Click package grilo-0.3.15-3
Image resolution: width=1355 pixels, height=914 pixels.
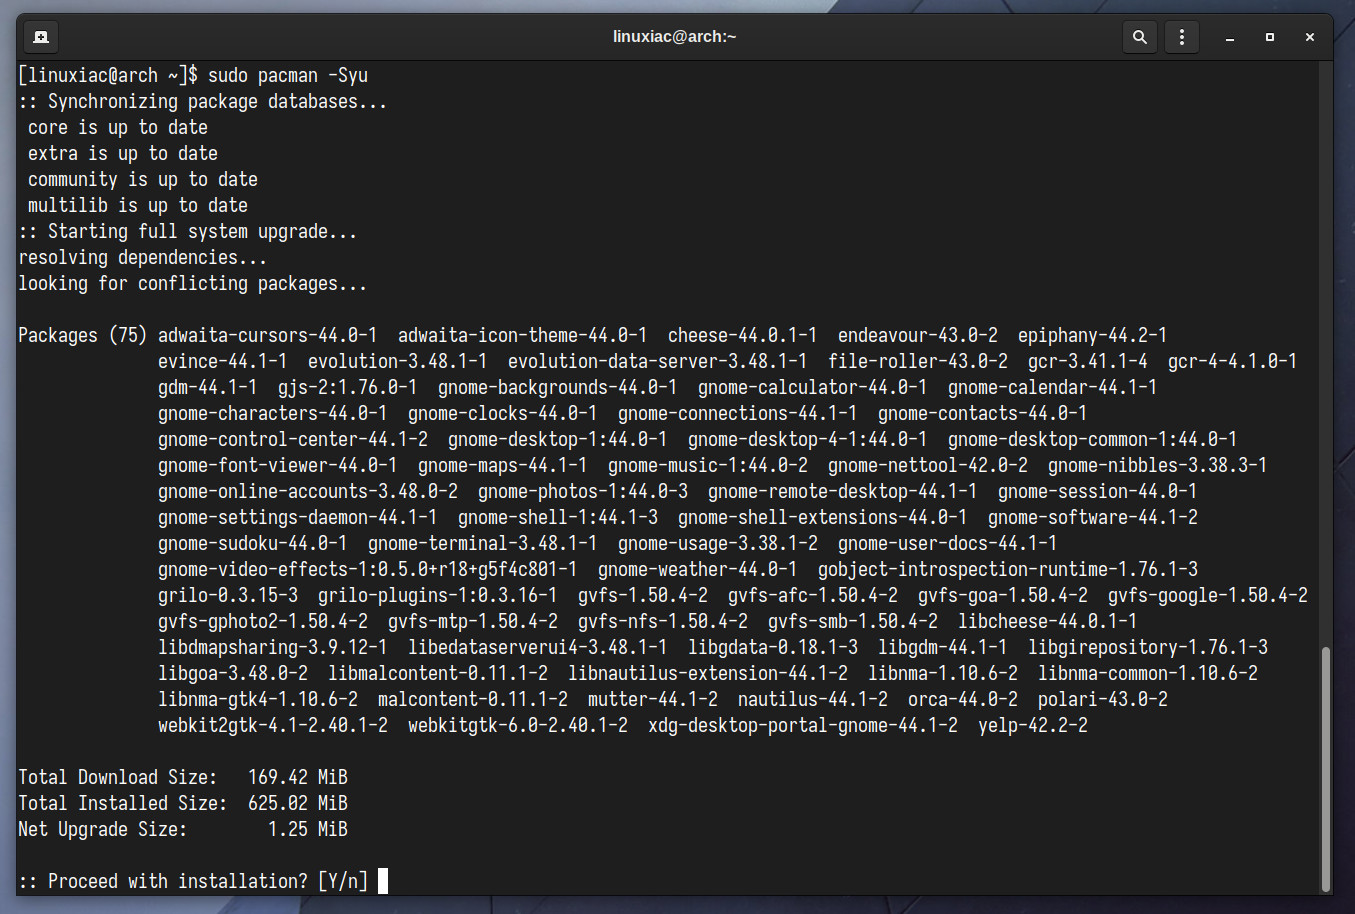tap(228, 596)
